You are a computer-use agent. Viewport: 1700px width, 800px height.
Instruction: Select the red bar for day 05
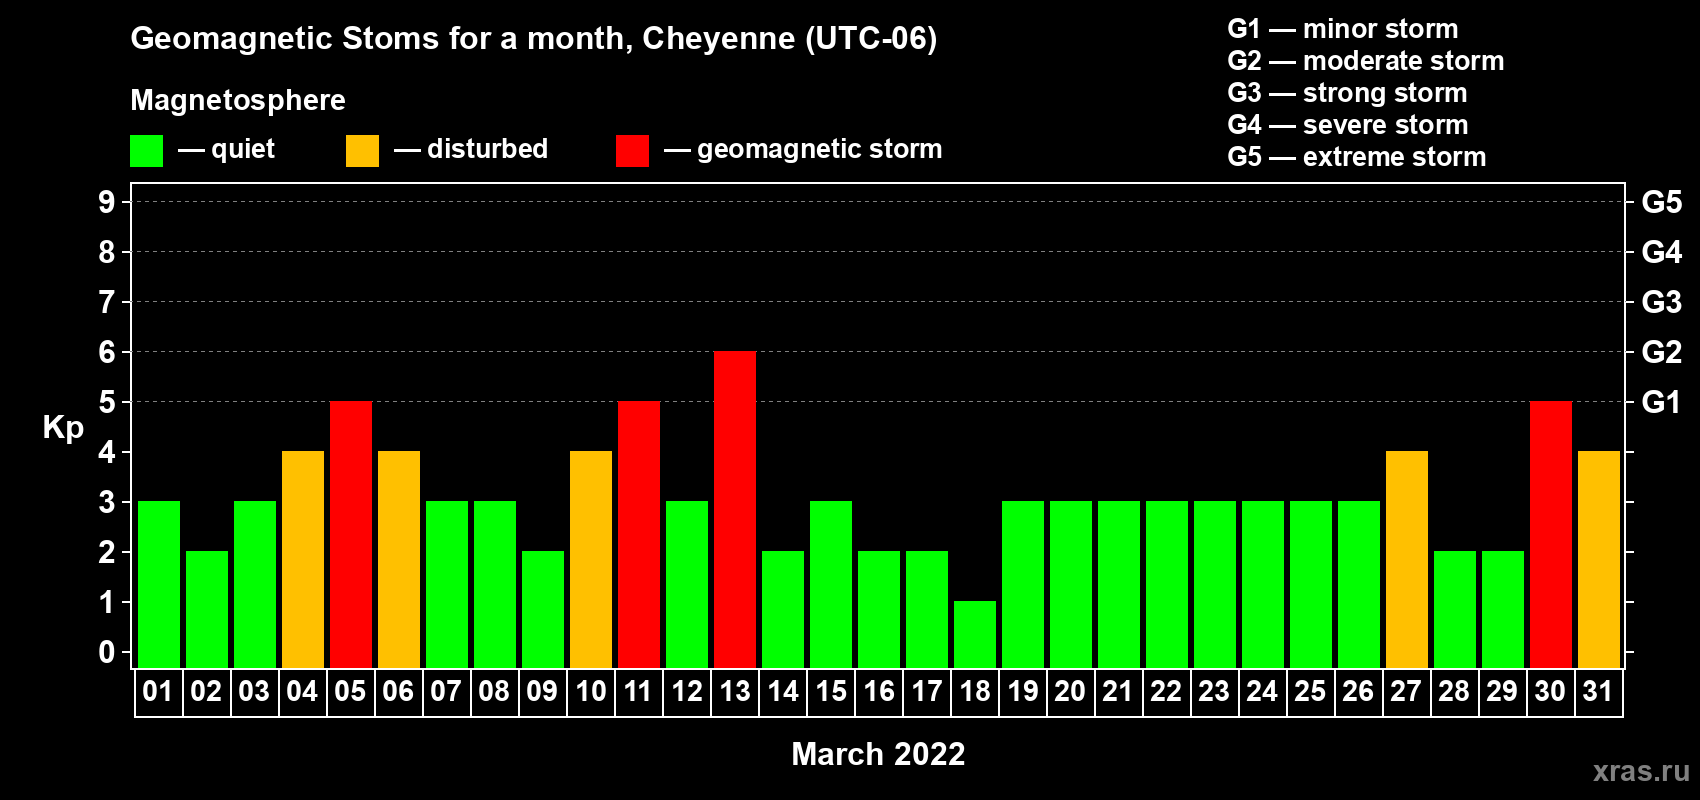351,535
